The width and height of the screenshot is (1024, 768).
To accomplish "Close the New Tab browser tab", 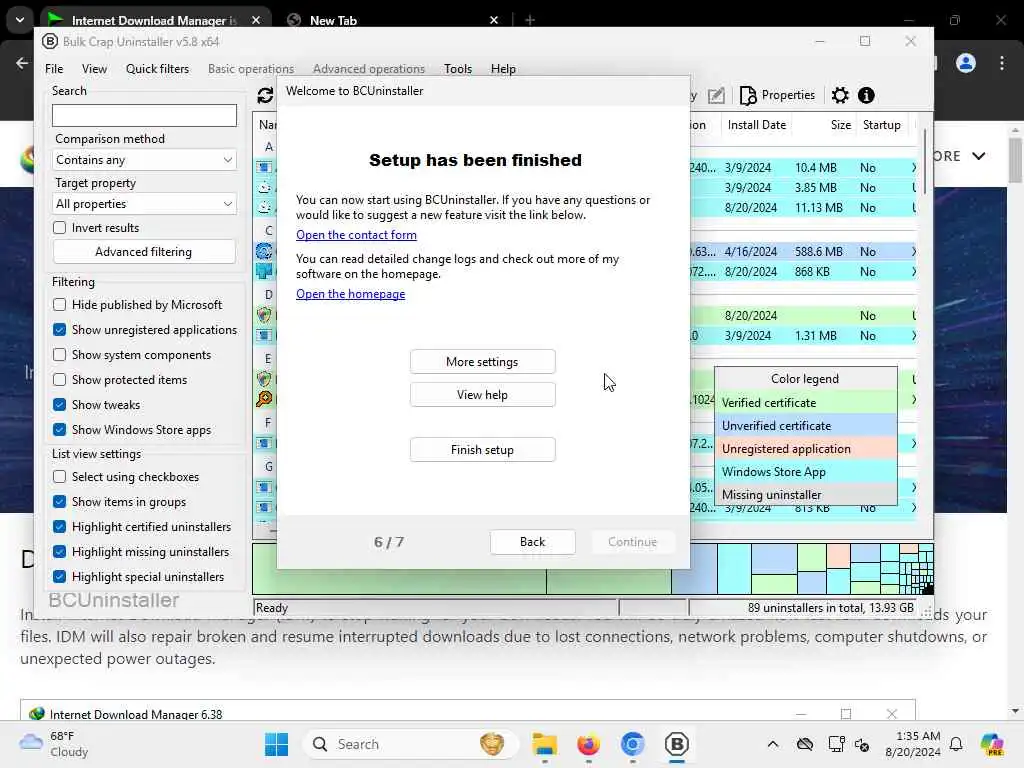I will coord(494,20).
